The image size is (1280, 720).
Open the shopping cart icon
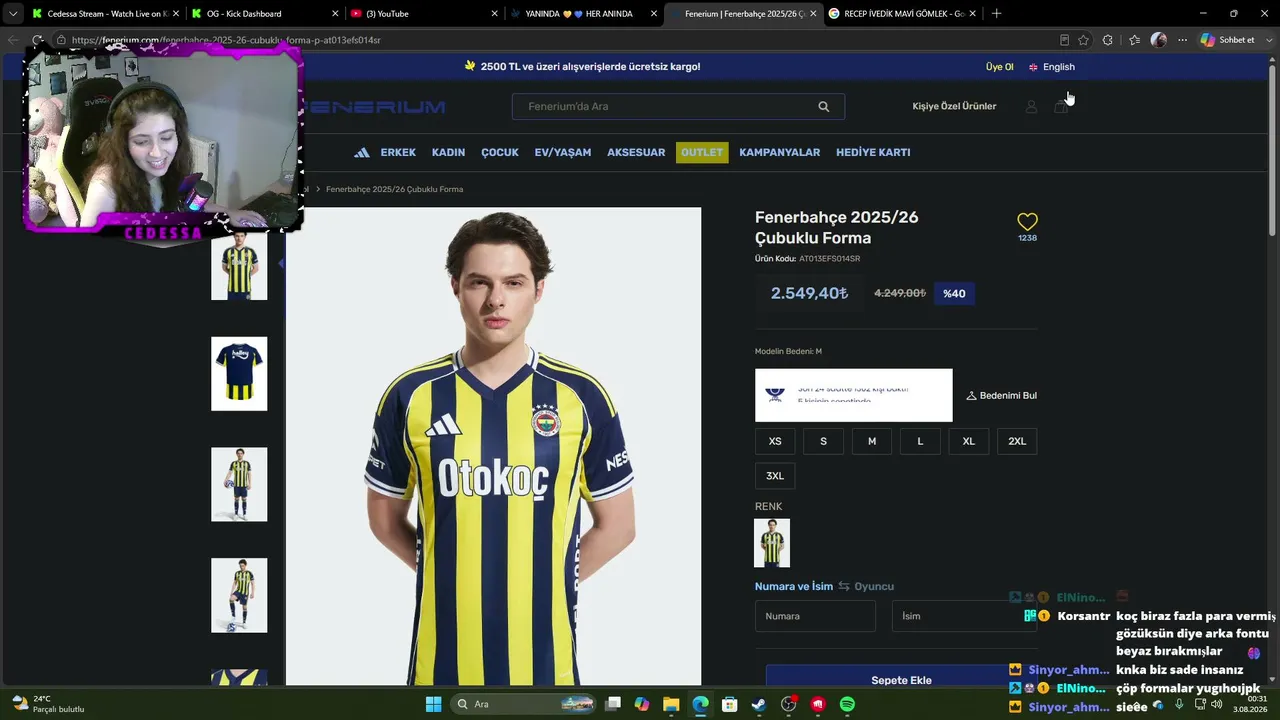point(1061,107)
